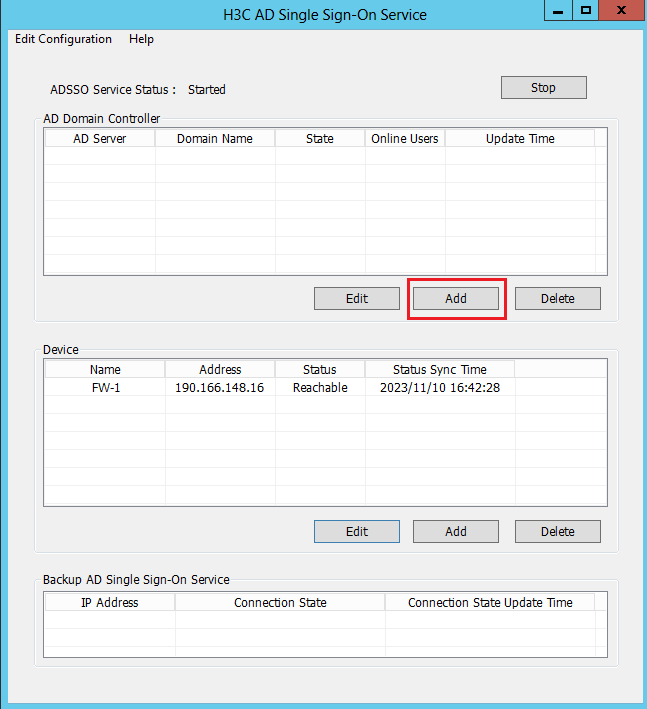
Task: Close the H3C AD Single Sign-On window
Action: (622, 10)
